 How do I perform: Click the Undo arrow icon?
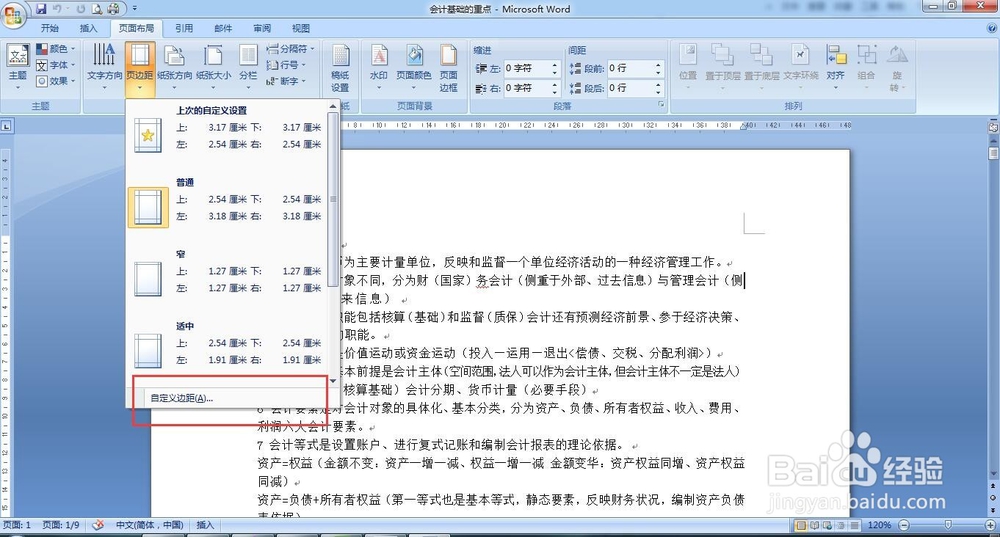click(x=57, y=9)
